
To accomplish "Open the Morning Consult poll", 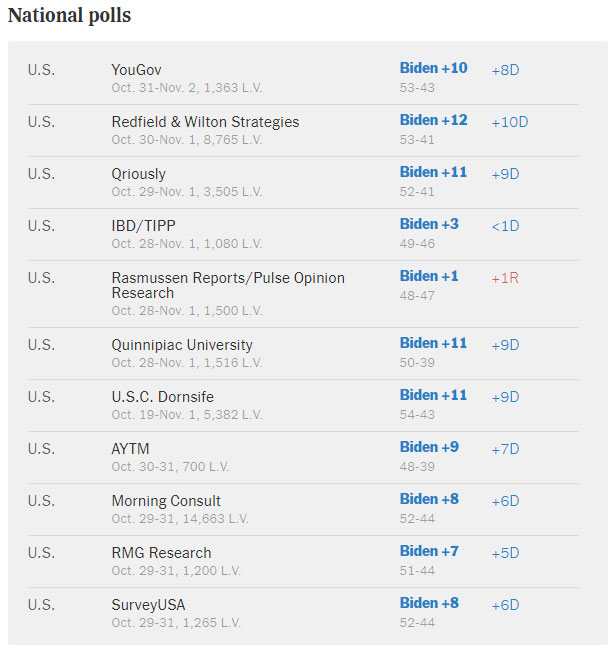I will click(x=166, y=501).
